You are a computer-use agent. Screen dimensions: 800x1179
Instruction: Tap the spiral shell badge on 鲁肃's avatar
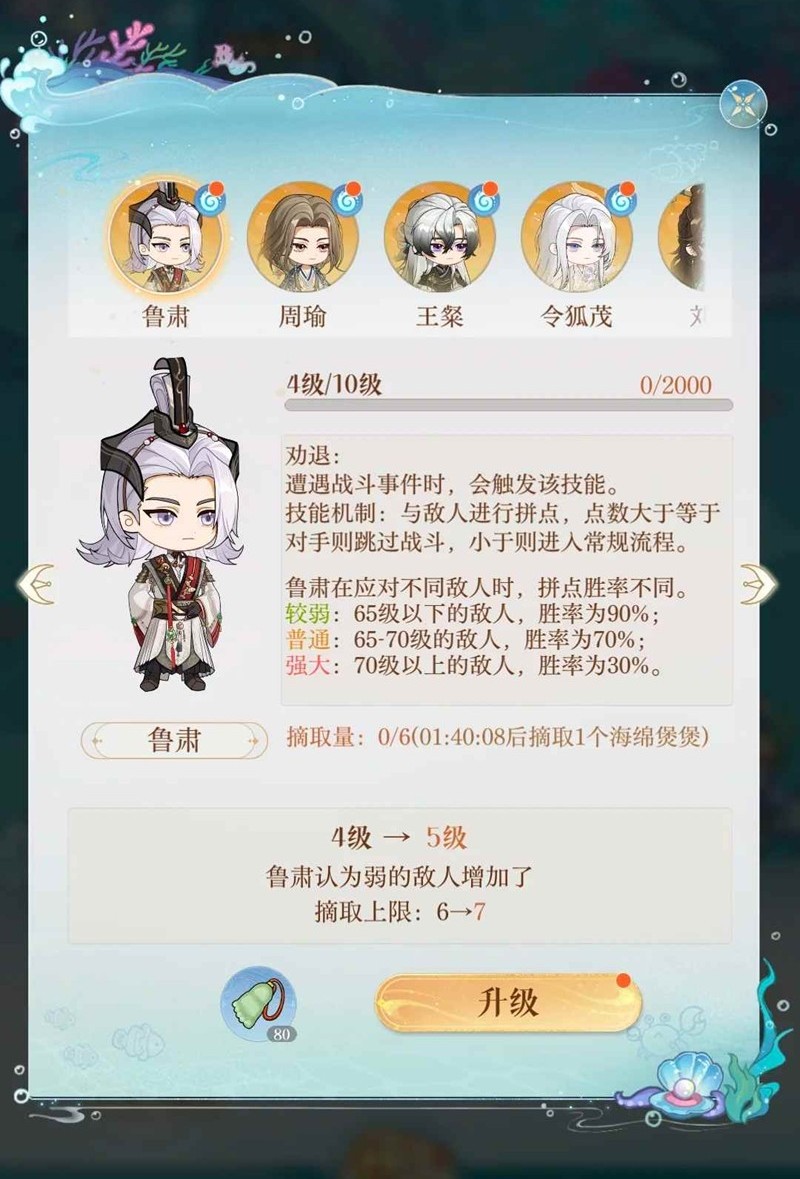coord(210,200)
